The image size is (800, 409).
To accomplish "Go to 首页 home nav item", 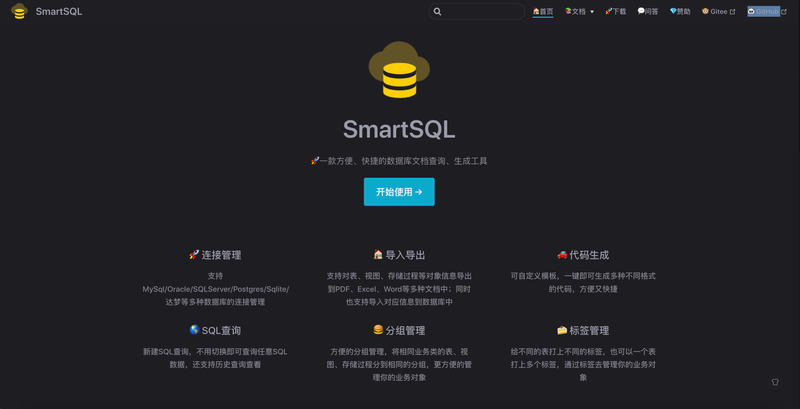I will tap(543, 11).
